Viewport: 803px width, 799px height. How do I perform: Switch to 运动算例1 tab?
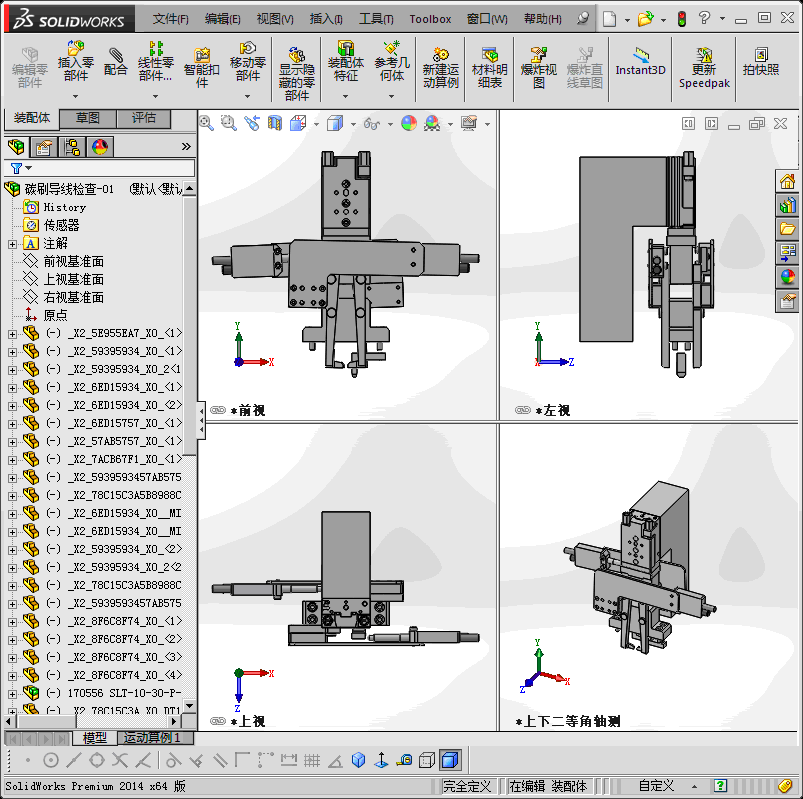click(155, 738)
